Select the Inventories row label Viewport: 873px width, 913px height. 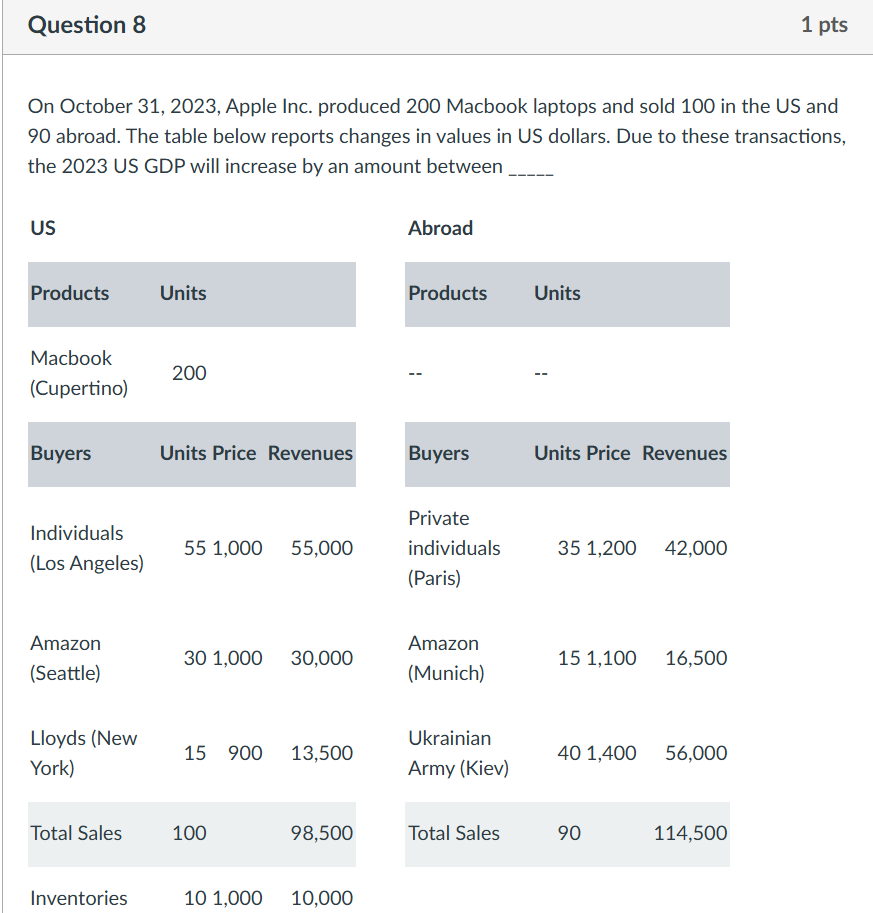(x=79, y=898)
